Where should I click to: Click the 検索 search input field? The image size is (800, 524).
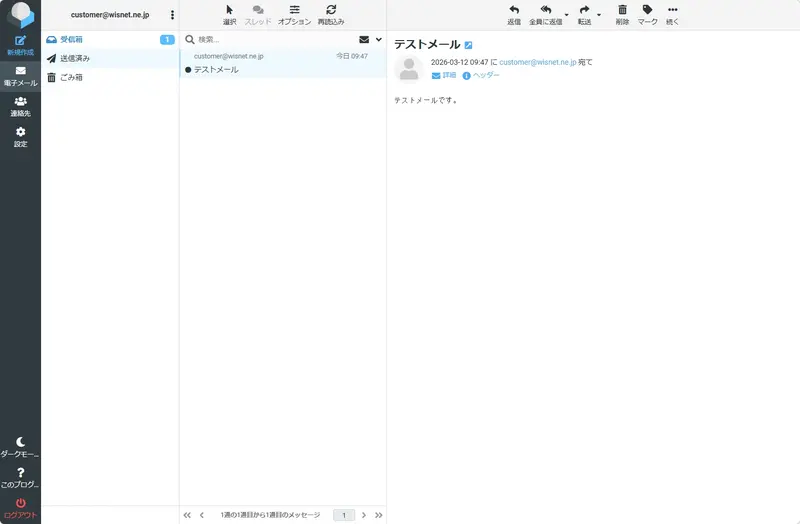tap(270, 40)
